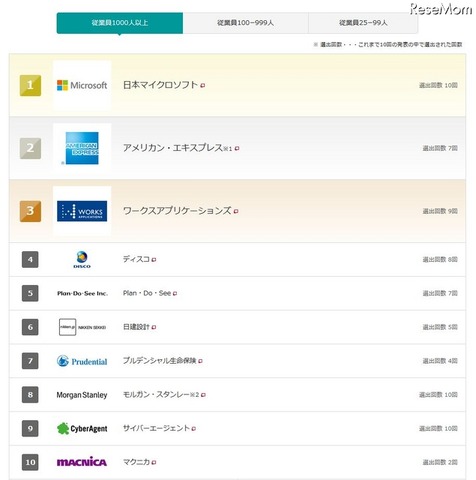Click 選出回数 8回 in ディスコ row
Image resolution: width=476 pixels, height=480 pixels.
pos(440,259)
